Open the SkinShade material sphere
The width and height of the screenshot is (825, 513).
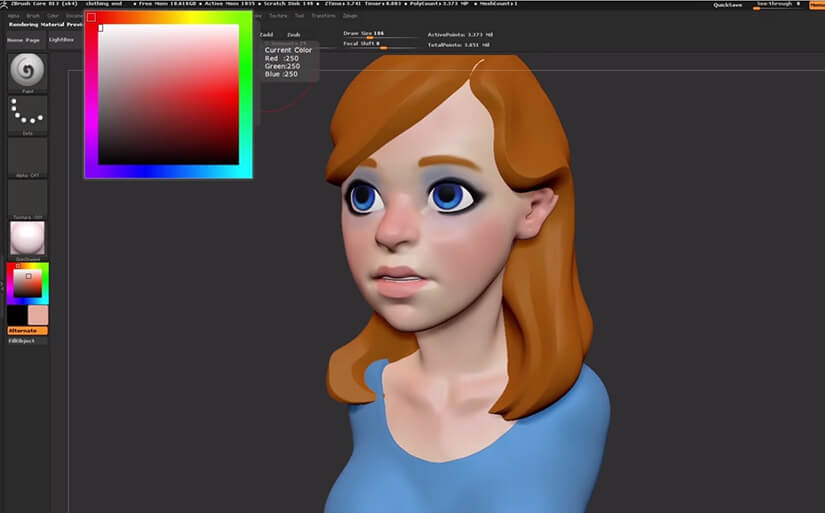(27, 238)
